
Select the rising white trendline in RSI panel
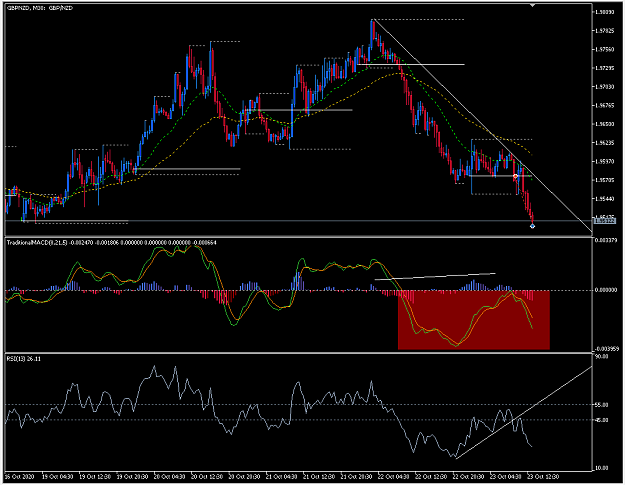click(524, 412)
